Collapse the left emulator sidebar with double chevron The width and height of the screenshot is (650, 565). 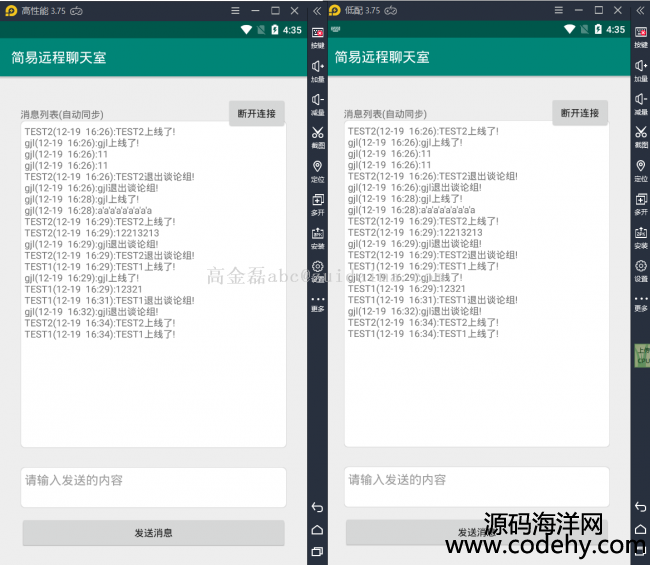point(317,10)
